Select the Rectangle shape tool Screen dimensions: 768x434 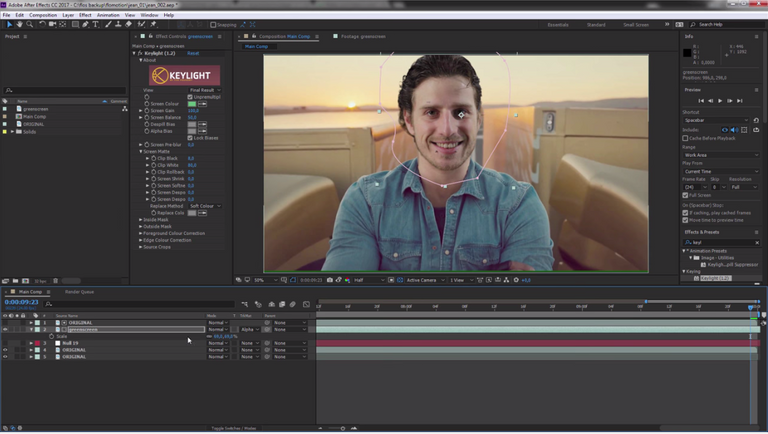point(75,24)
